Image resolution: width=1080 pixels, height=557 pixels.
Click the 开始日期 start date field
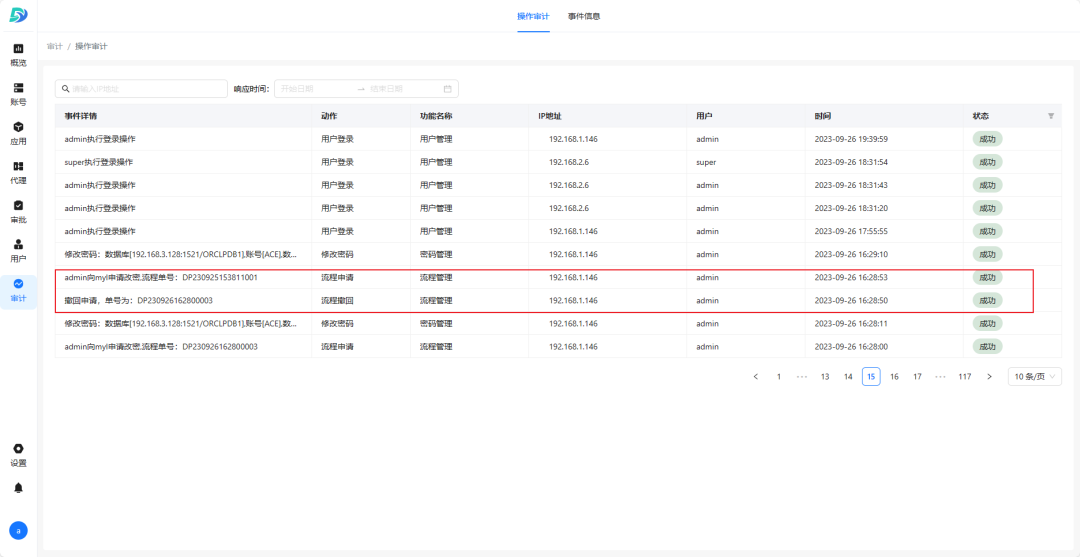pos(313,89)
